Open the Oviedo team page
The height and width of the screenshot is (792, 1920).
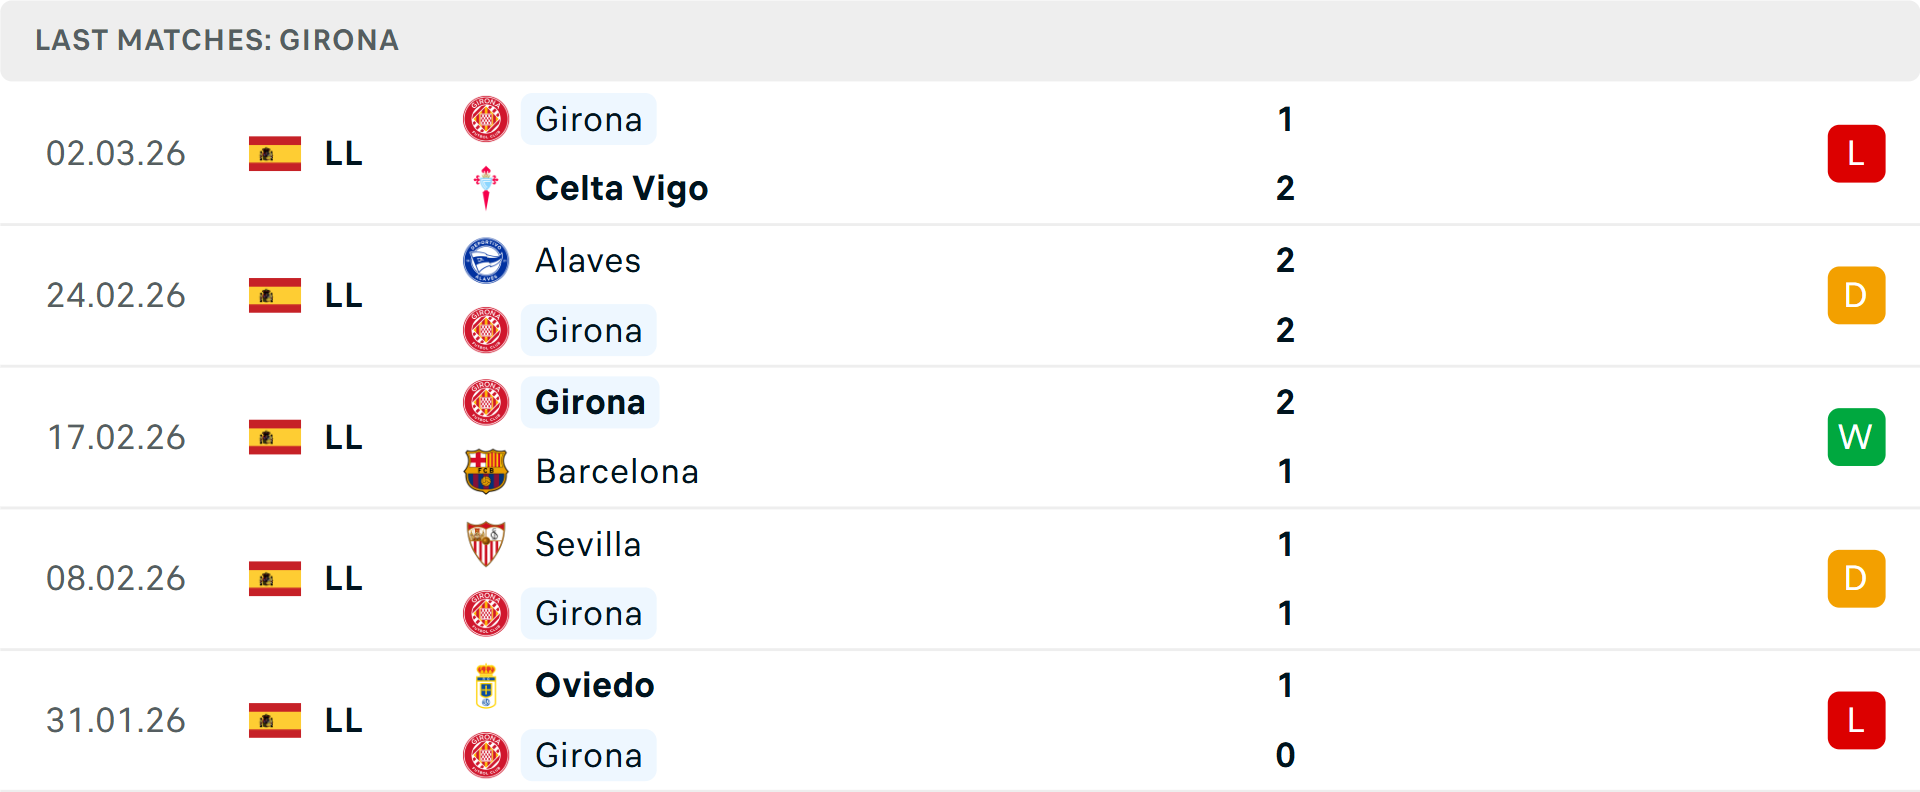coord(594,686)
